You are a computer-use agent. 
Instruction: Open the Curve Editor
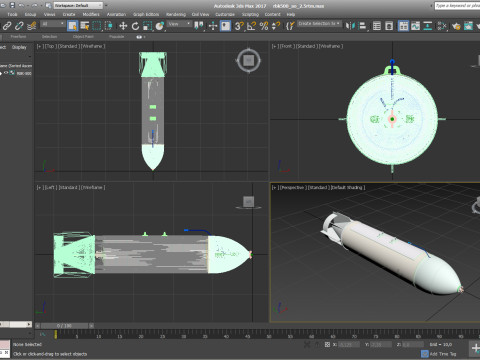click(415, 26)
